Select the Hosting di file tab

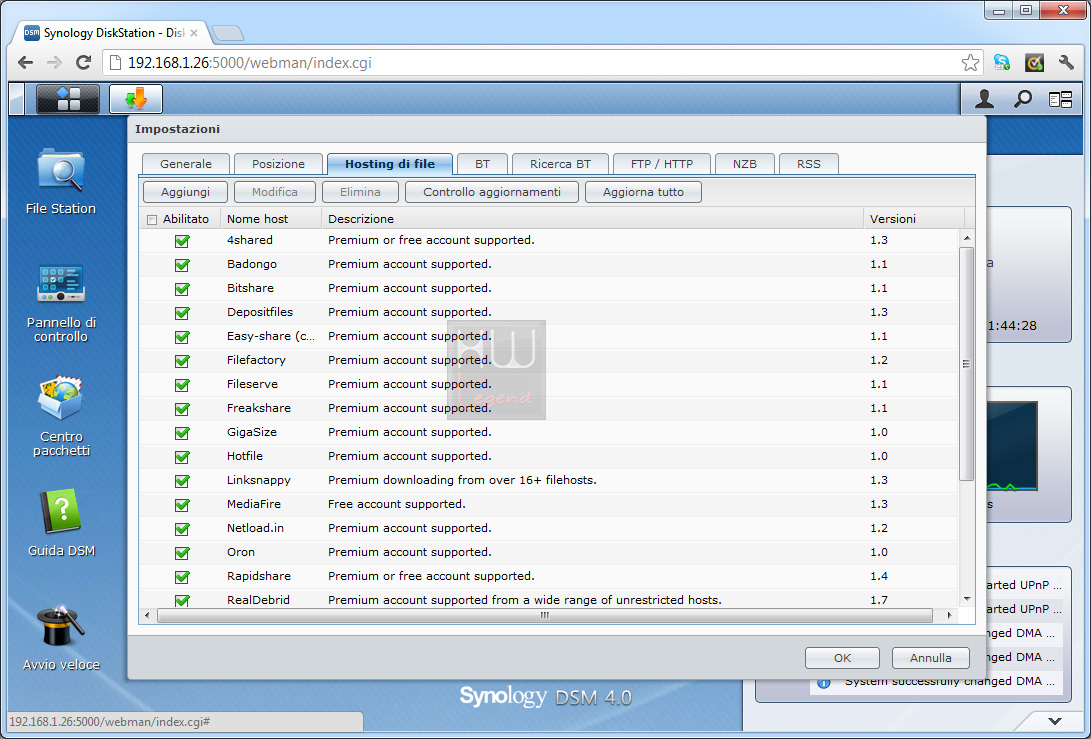point(390,164)
